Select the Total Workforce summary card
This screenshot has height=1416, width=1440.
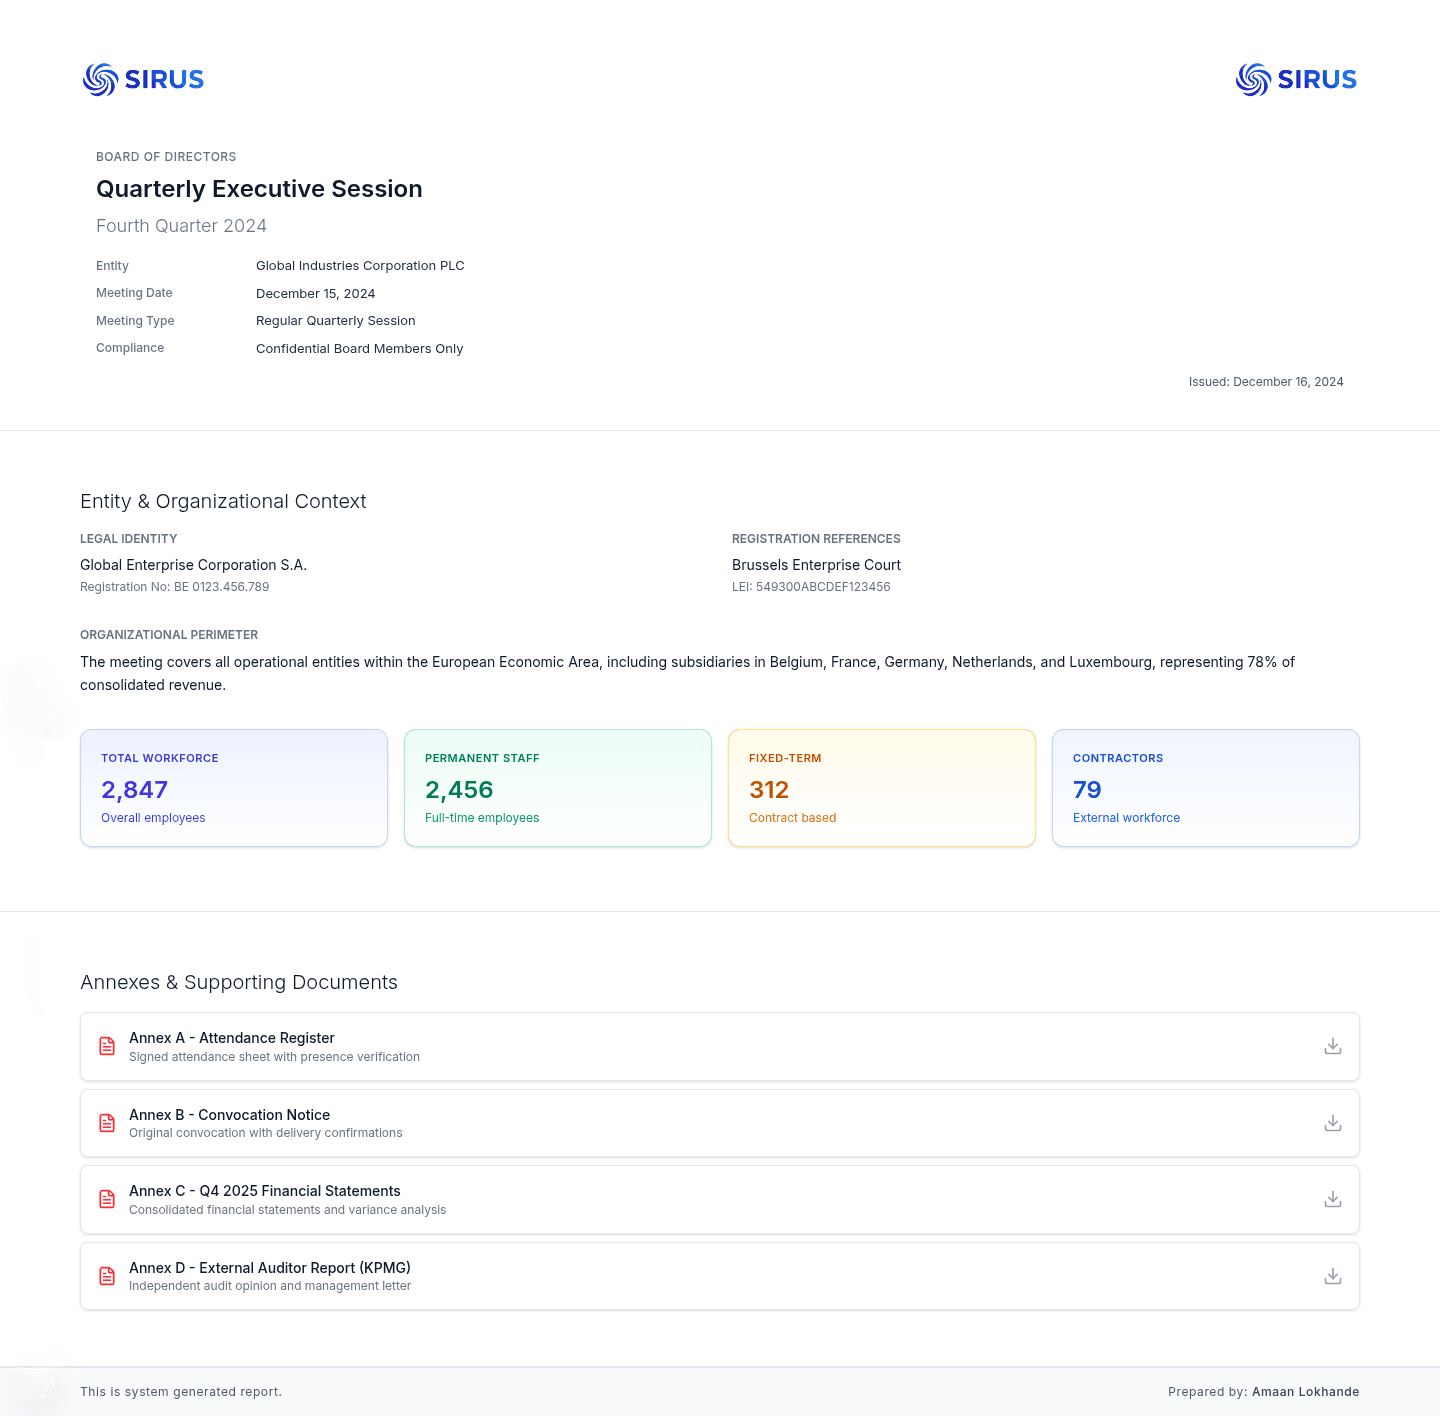pos(233,788)
